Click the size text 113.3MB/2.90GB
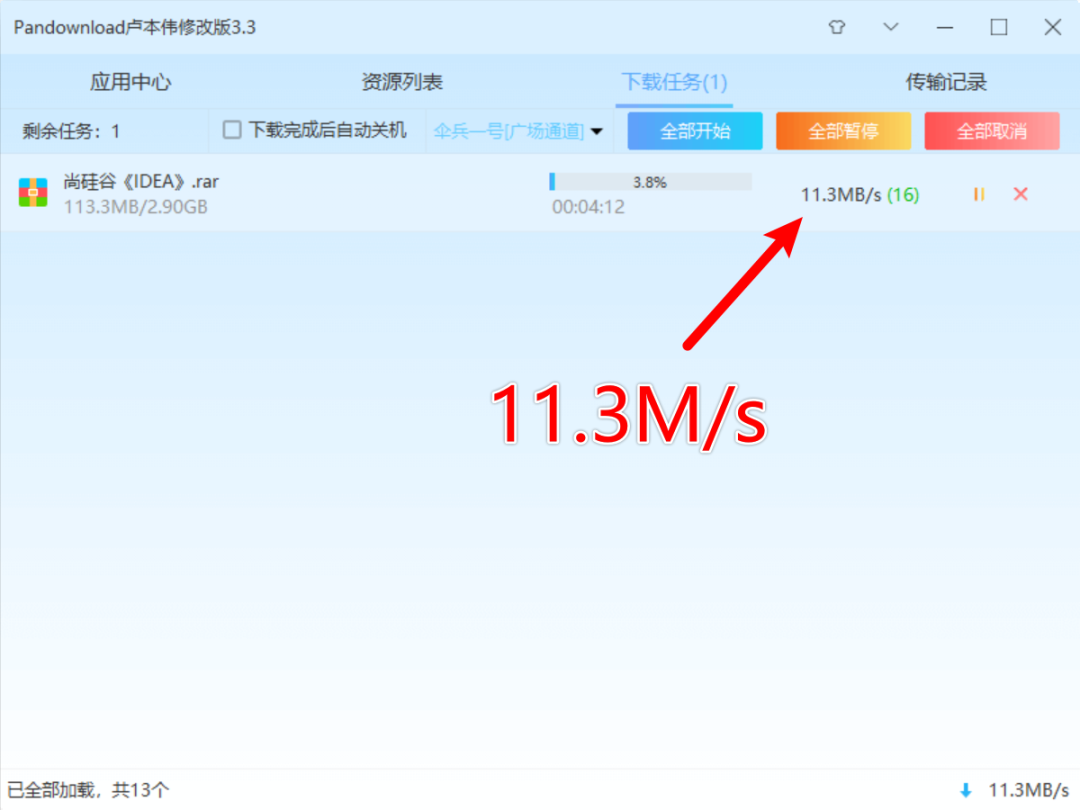Image resolution: width=1080 pixels, height=810 pixels. coord(136,207)
